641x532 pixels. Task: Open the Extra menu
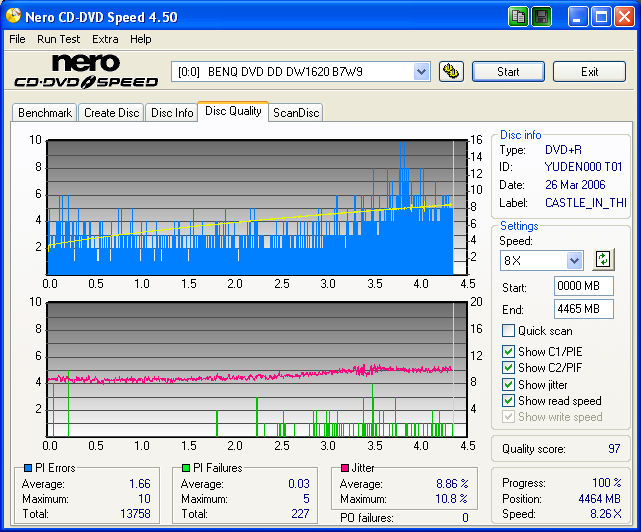point(105,39)
